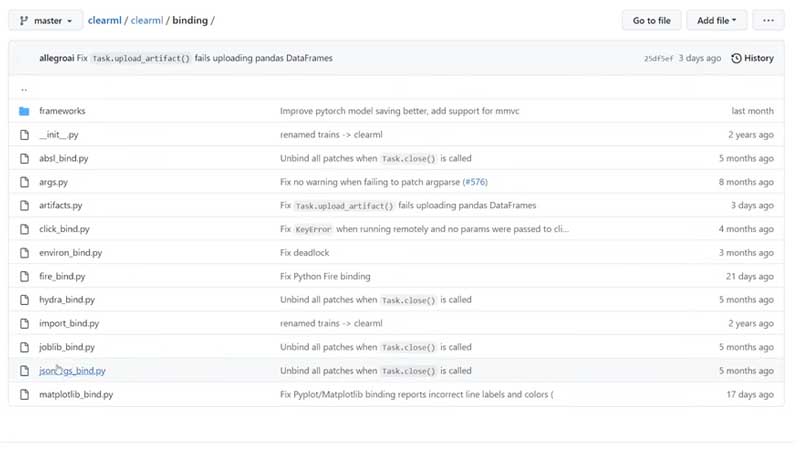Viewport: 800px width, 454px height.
Task: Open the master branch dropdown
Action: pos(46,20)
